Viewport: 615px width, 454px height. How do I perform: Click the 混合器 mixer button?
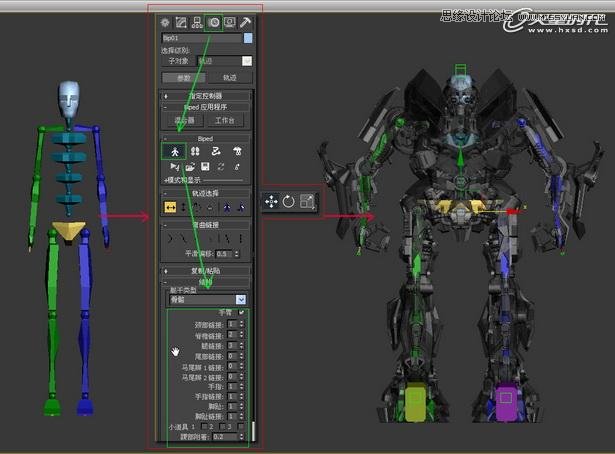184,120
